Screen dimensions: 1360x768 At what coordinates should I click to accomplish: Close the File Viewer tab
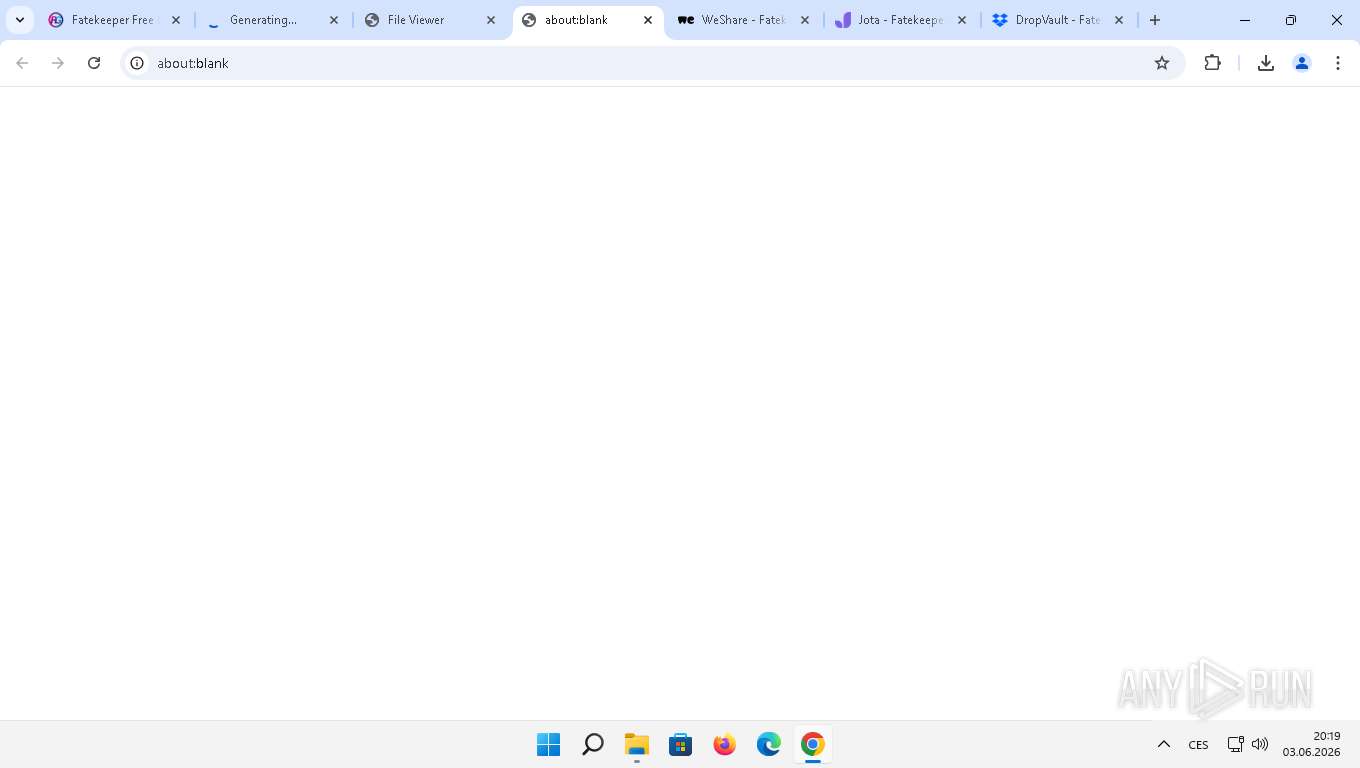[491, 20]
